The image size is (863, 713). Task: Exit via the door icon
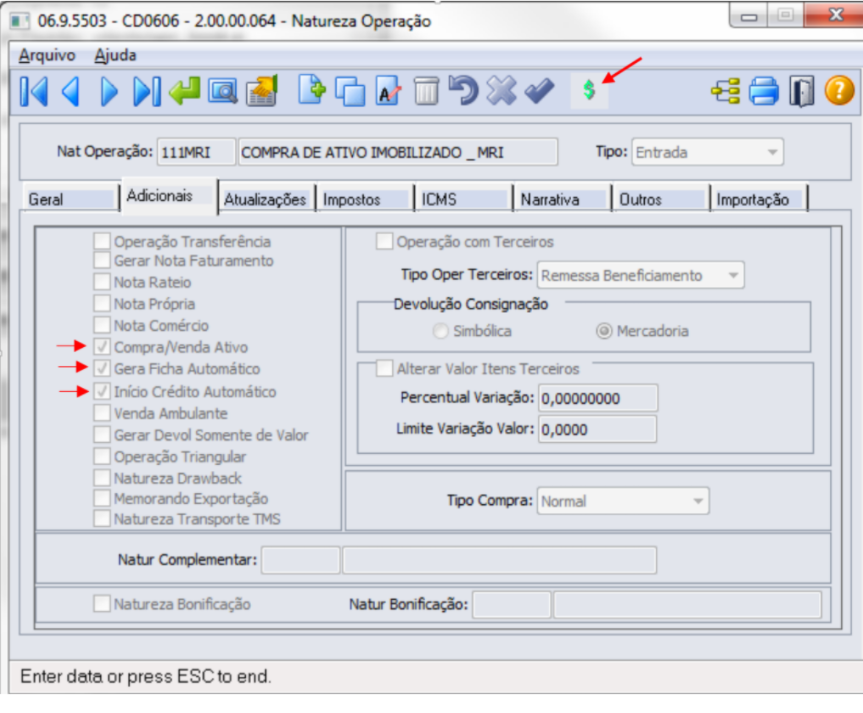(x=801, y=91)
